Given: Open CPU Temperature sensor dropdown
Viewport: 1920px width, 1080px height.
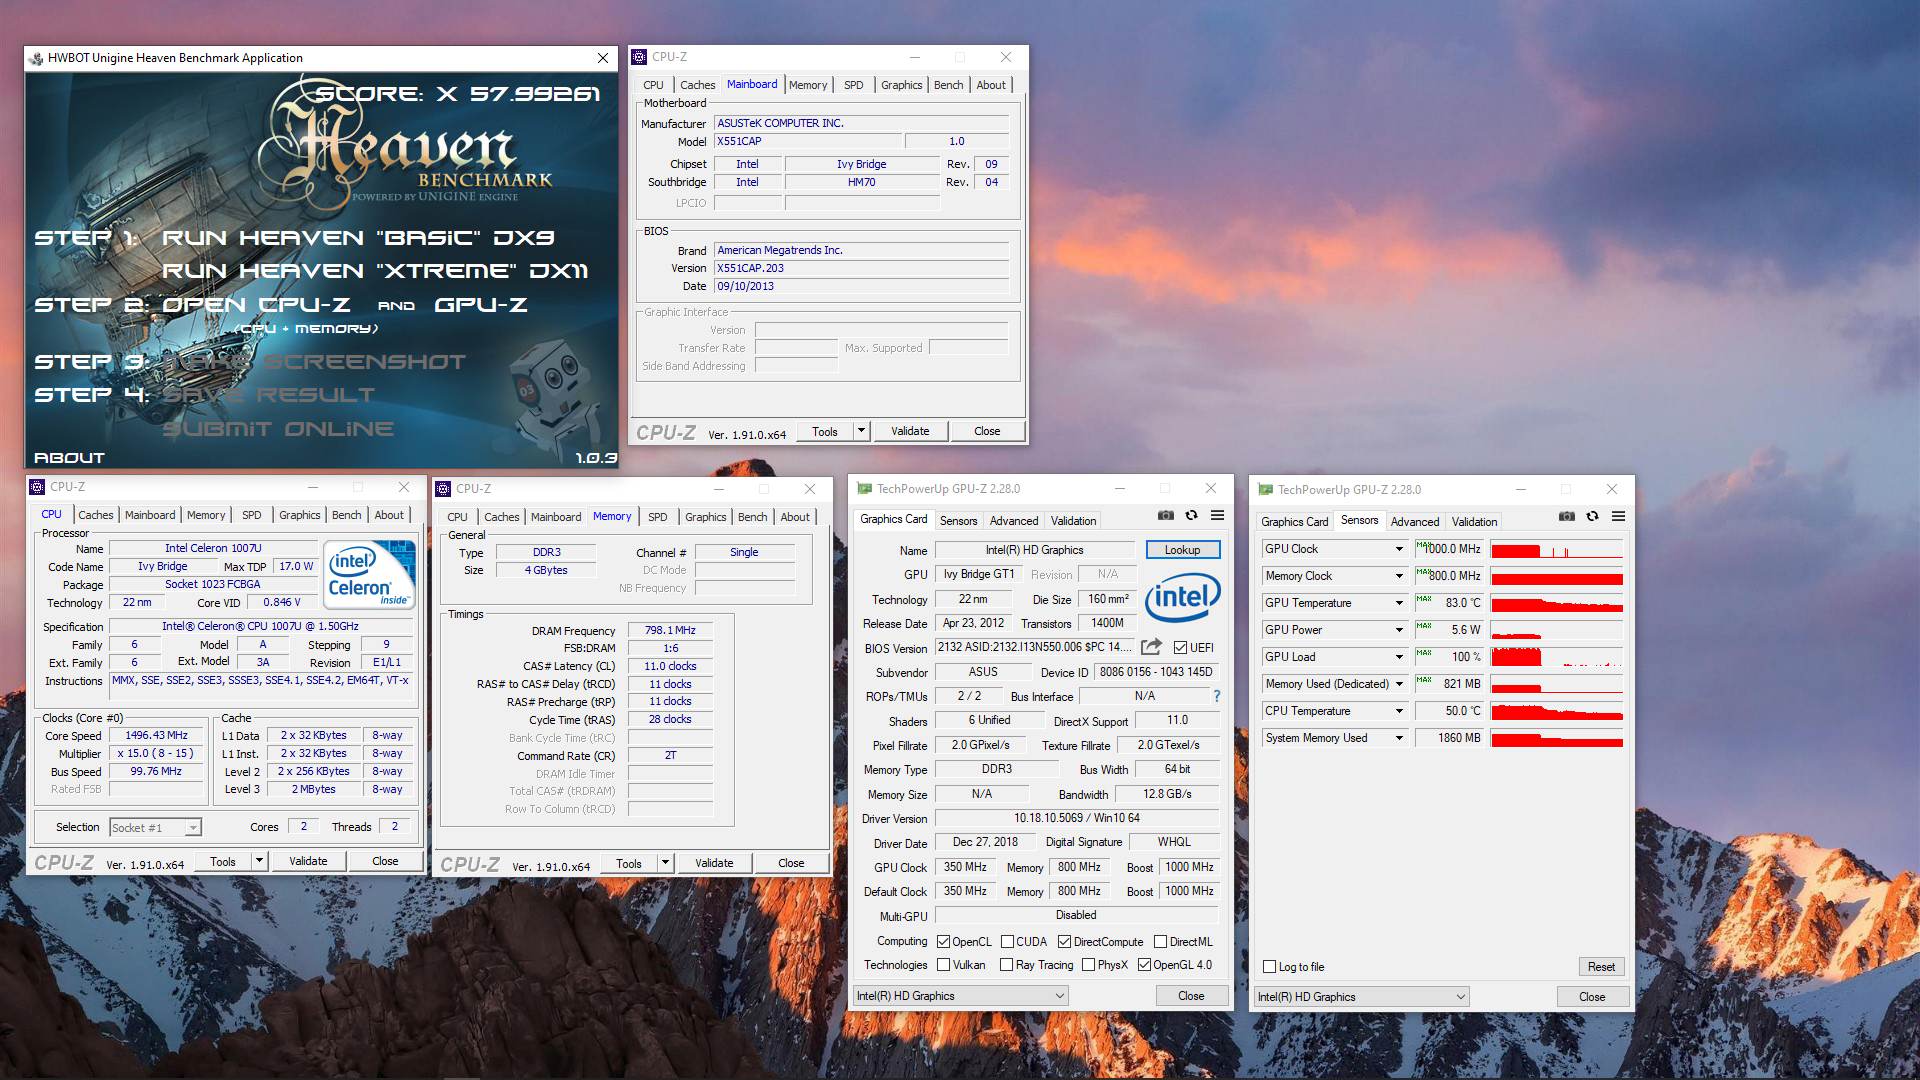Looking at the screenshot, I should (1399, 711).
